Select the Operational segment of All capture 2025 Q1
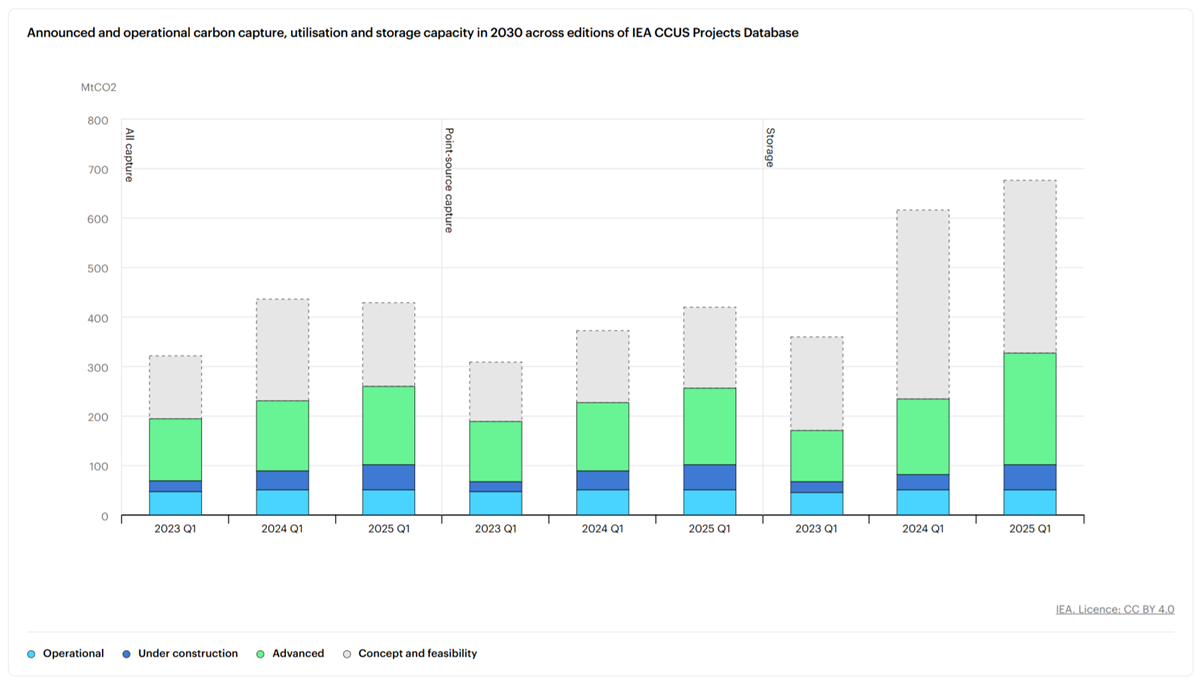Image resolution: width=1202 pixels, height=683 pixels. [x=389, y=503]
